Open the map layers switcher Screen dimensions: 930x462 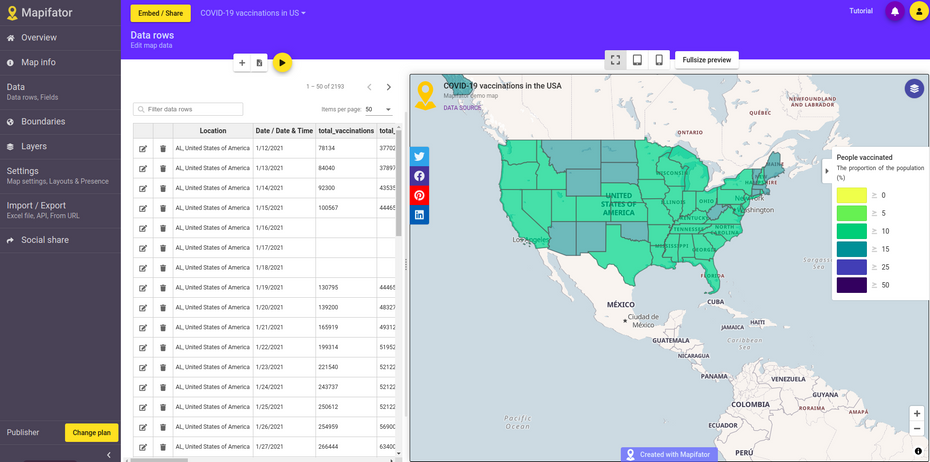tap(914, 88)
